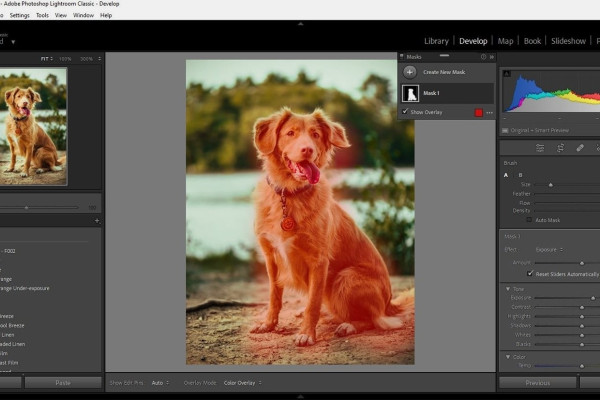Viewport: 600px width, 400px height.
Task: Open the Effect Exposure preset dropdown
Action: click(x=549, y=250)
